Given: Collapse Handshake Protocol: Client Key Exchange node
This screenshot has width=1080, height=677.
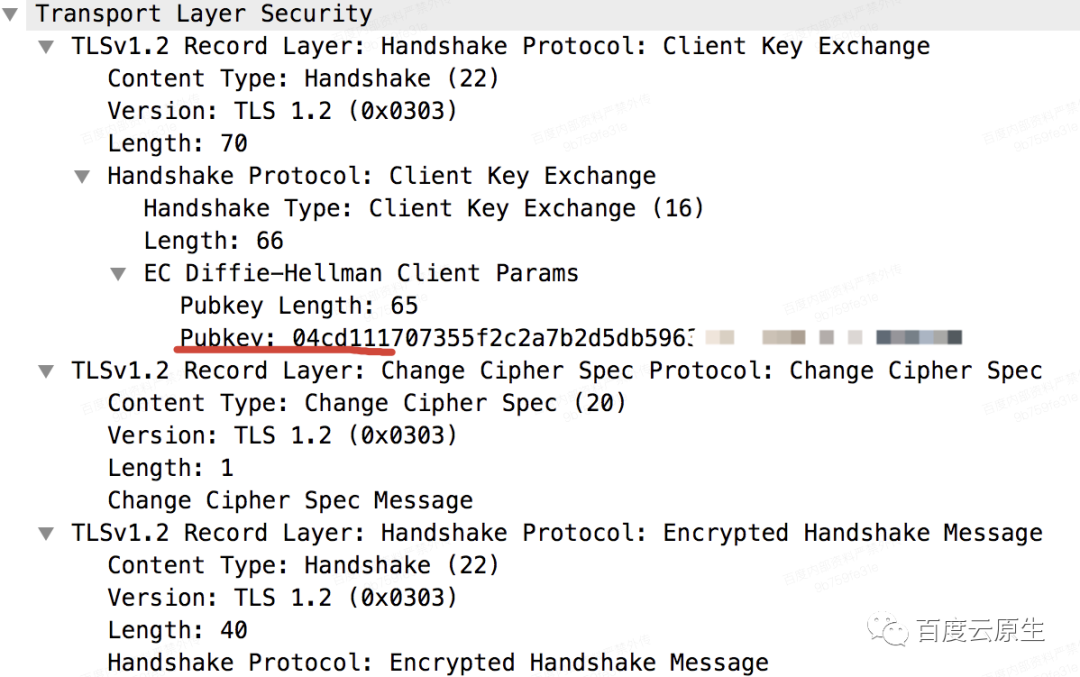Looking at the screenshot, I should pos(82,177).
